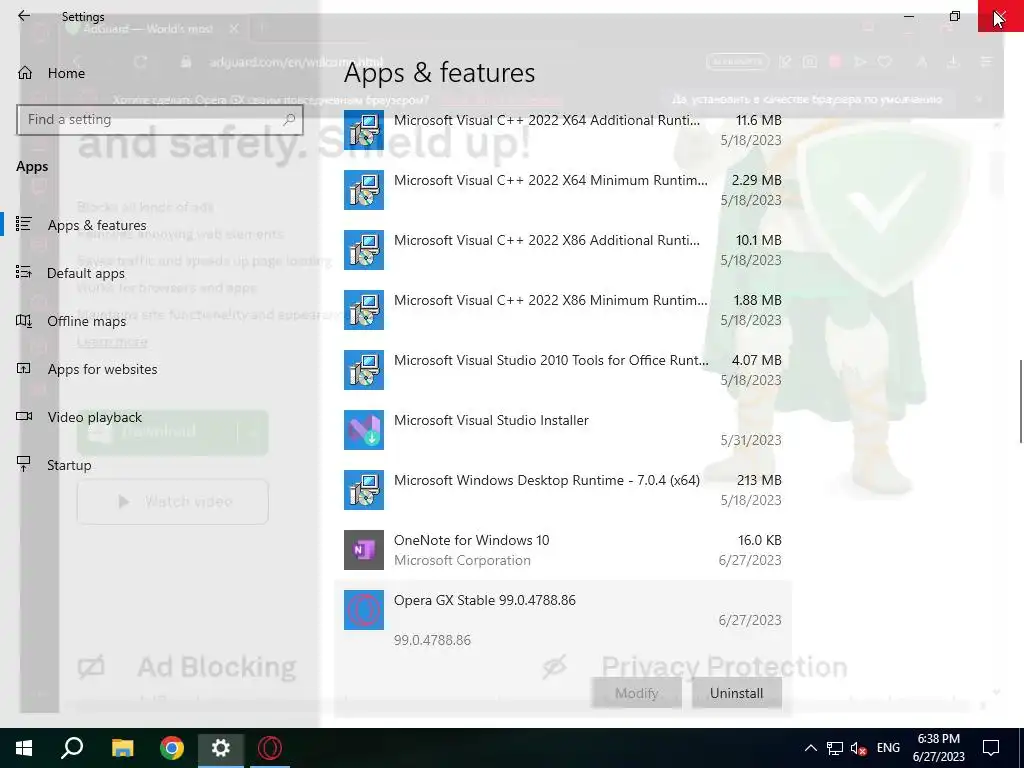Click the Windows Desktop Runtime installer icon
The height and width of the screenshot is (768, 1024).
[x=364, y=490]
